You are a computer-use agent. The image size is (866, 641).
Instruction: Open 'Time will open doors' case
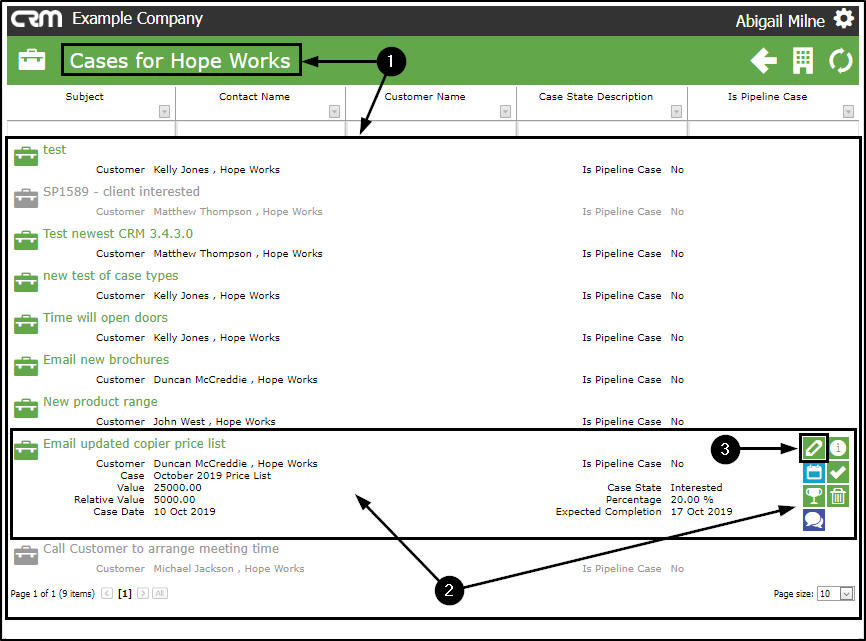point(105,317)
